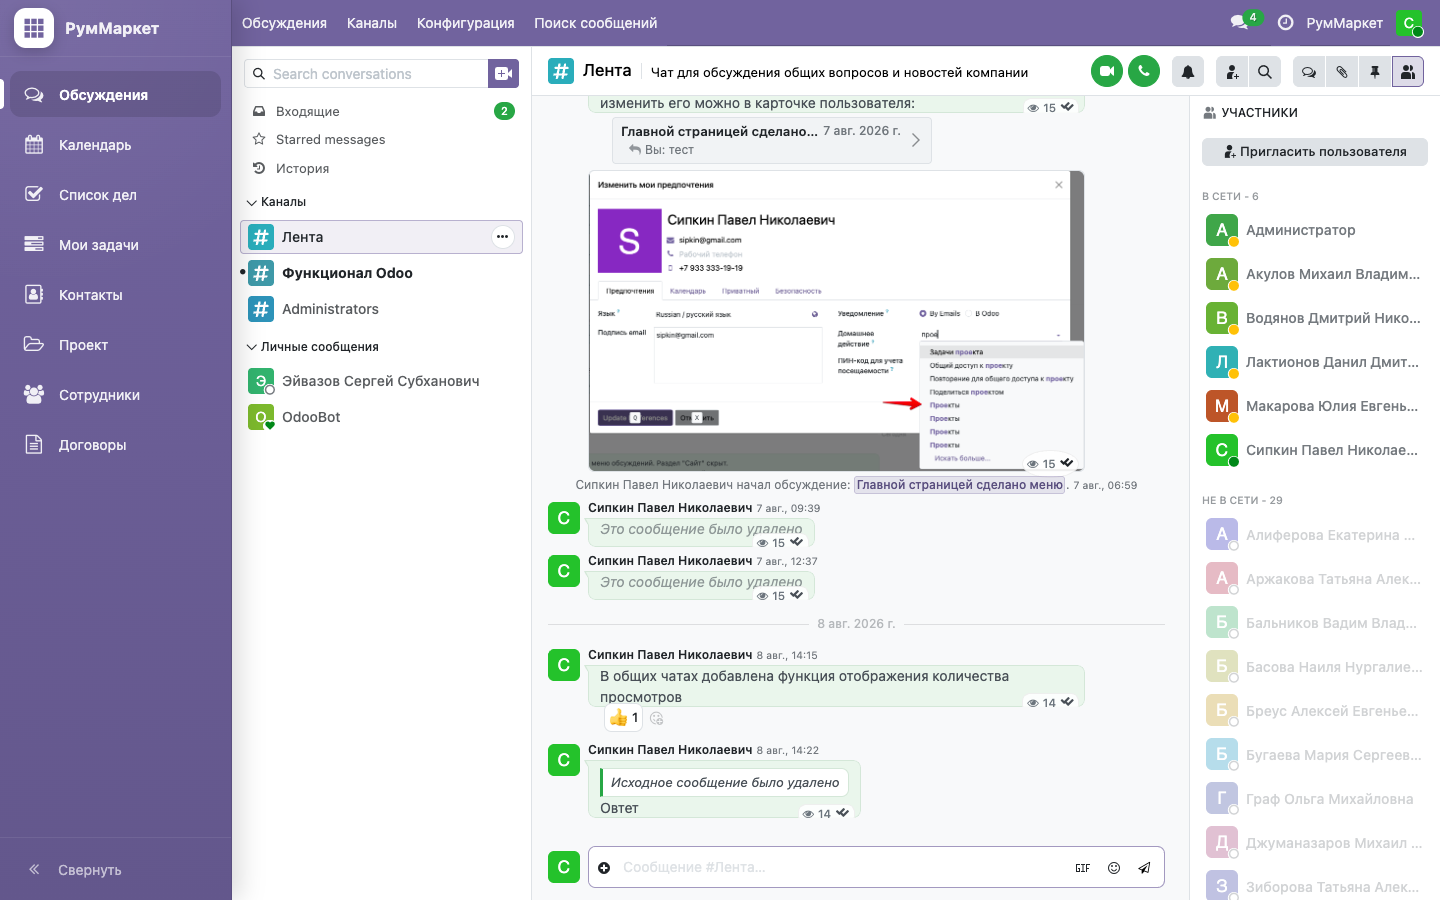
Task: Open the Поиск сообщений menu
Action: tap(596, 23)
